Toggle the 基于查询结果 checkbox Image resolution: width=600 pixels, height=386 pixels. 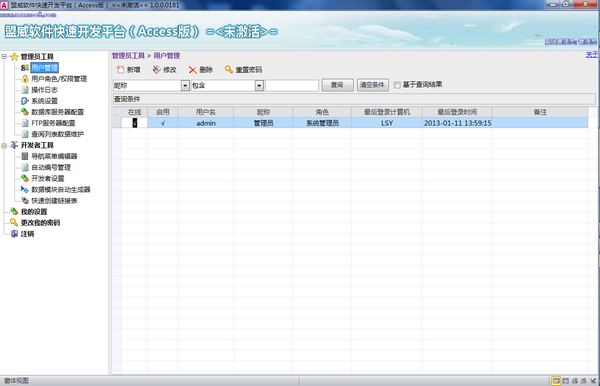(397, 85)
